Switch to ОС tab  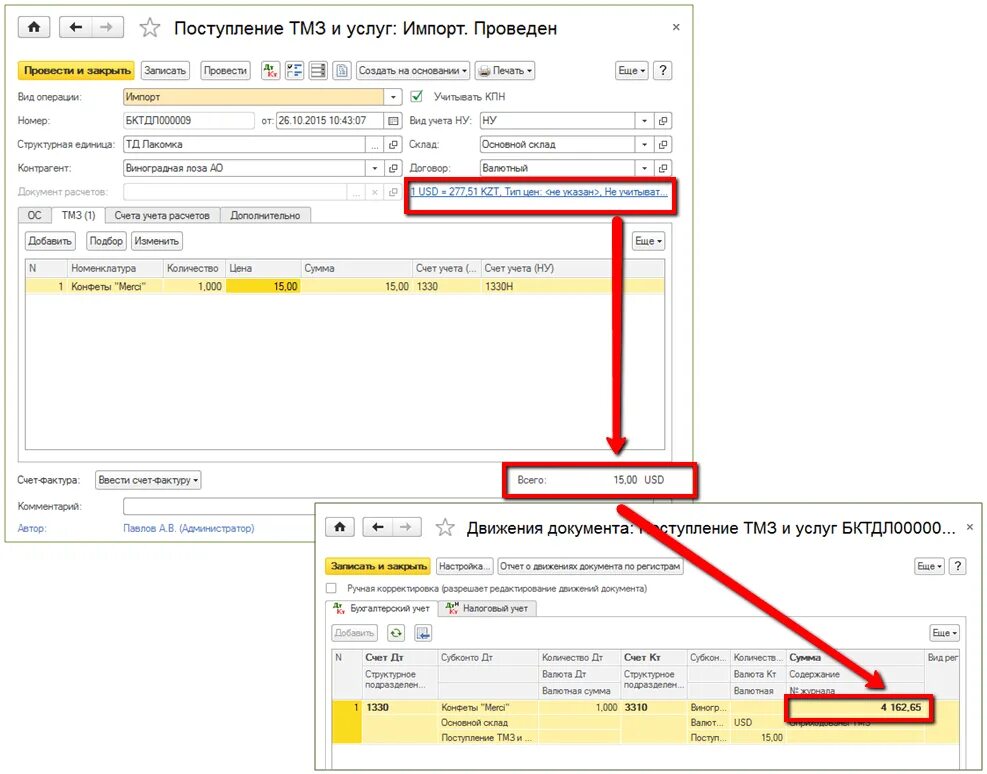pos(35,215)
